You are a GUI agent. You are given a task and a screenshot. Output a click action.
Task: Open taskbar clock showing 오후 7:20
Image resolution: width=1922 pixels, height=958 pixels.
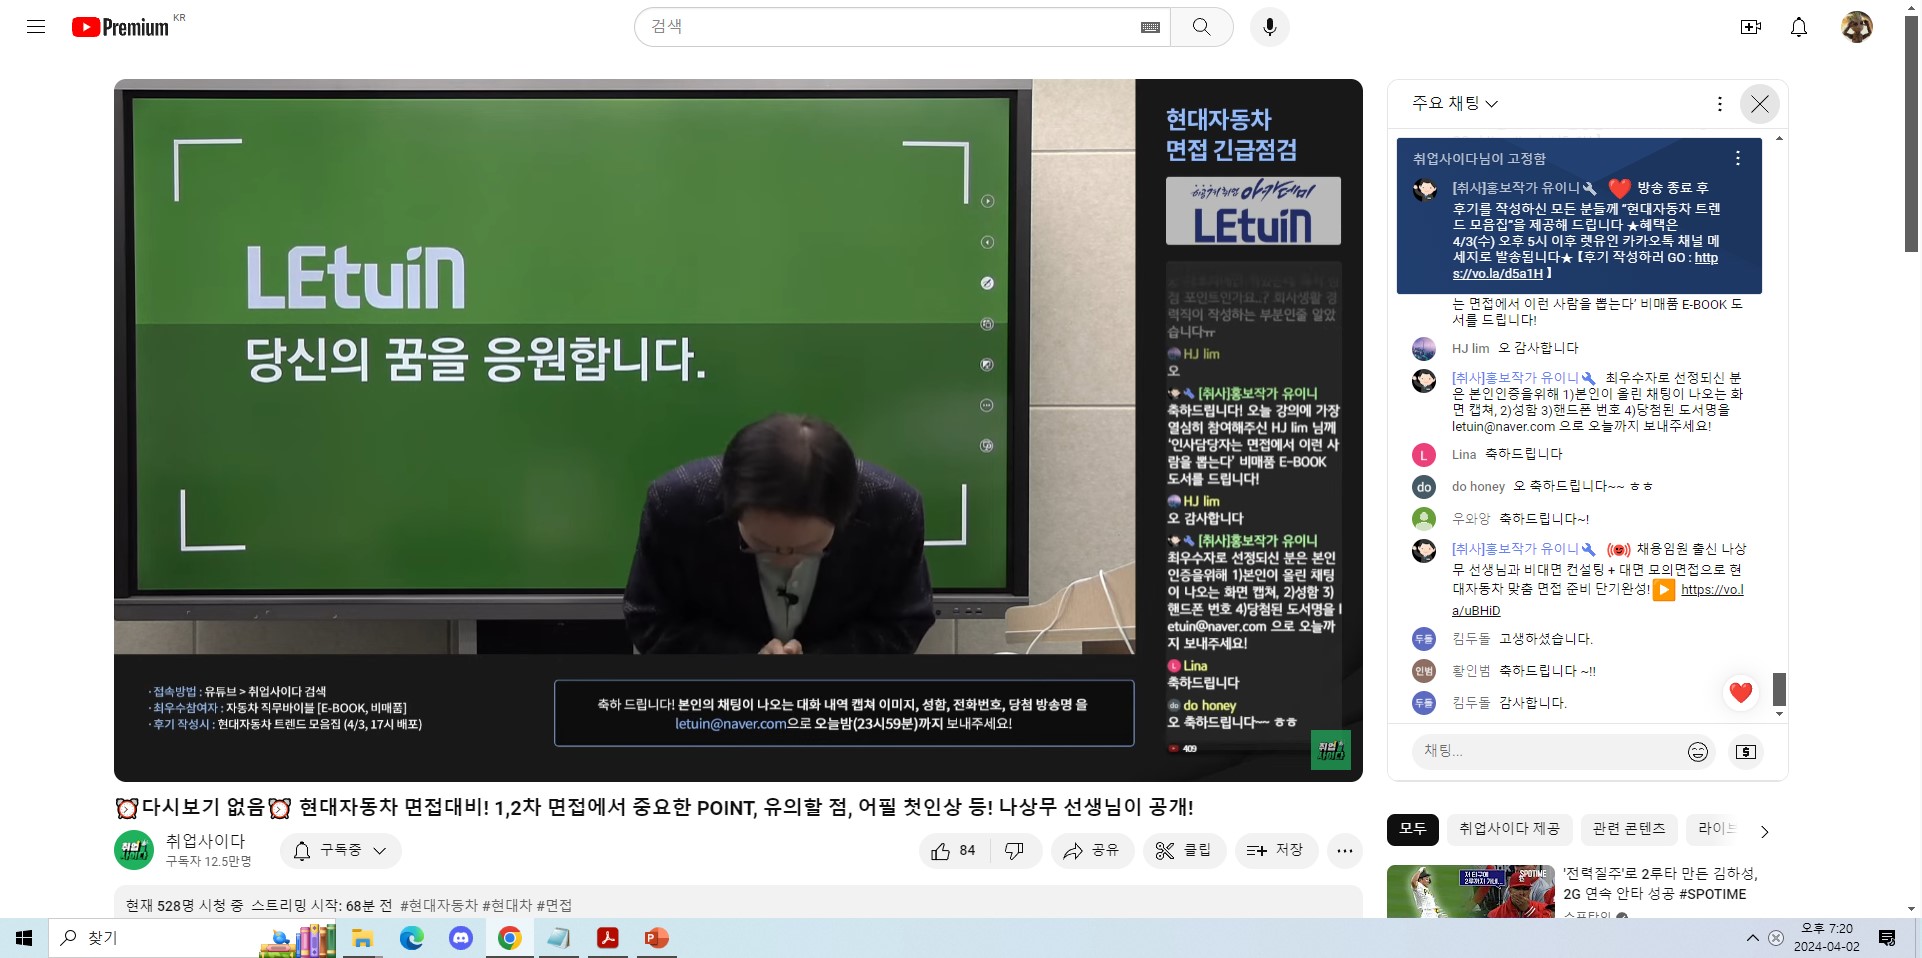point(1827,937)
